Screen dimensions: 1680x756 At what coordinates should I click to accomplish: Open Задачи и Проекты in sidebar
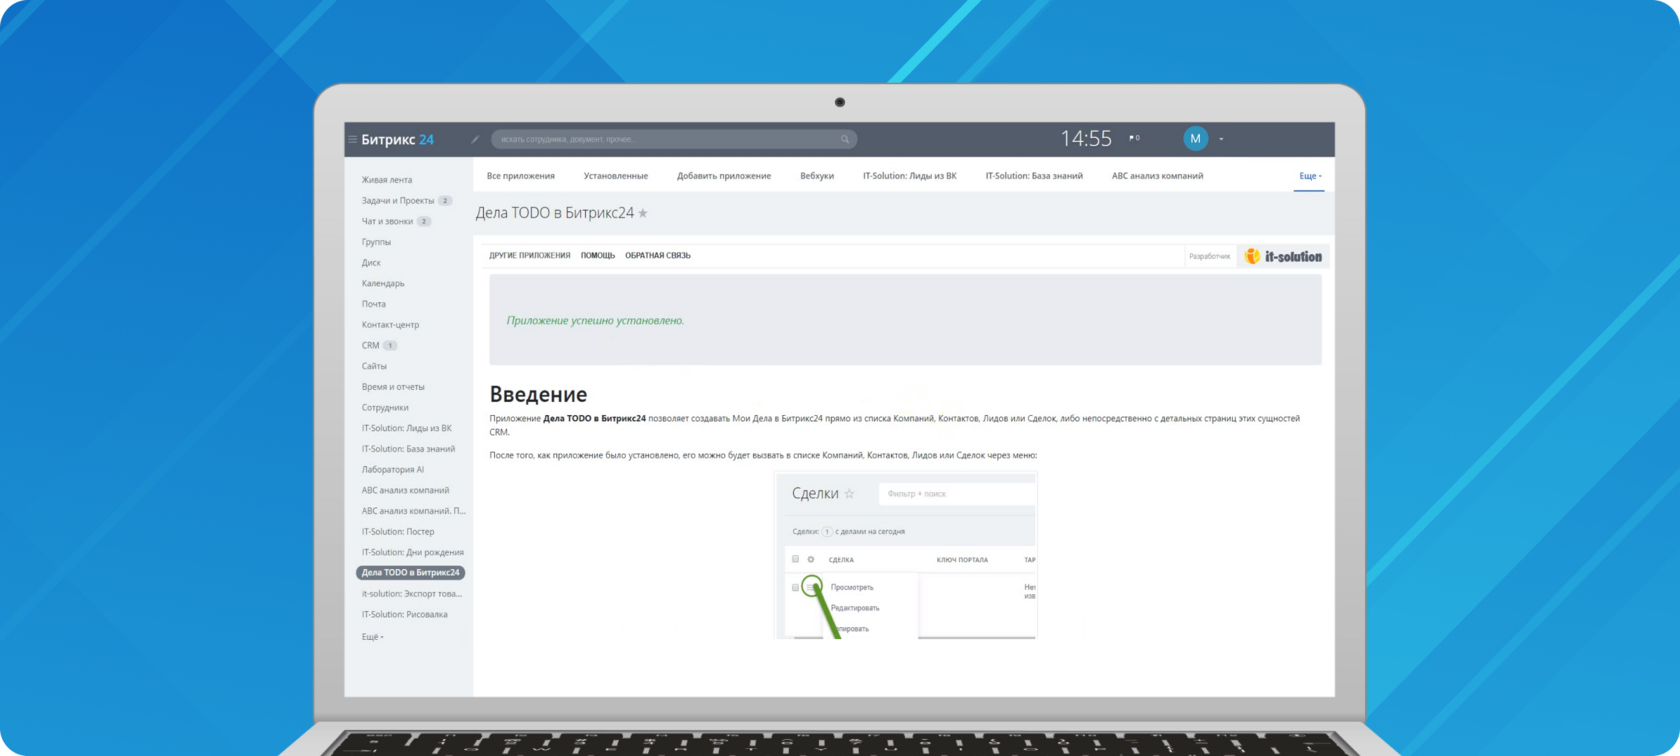click(x=398, y=201)
